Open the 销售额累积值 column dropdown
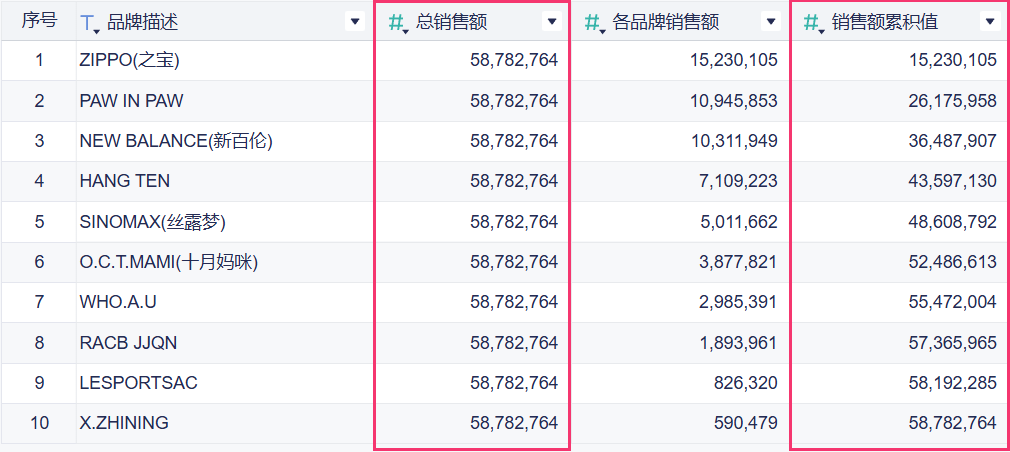 click(990, 22)
